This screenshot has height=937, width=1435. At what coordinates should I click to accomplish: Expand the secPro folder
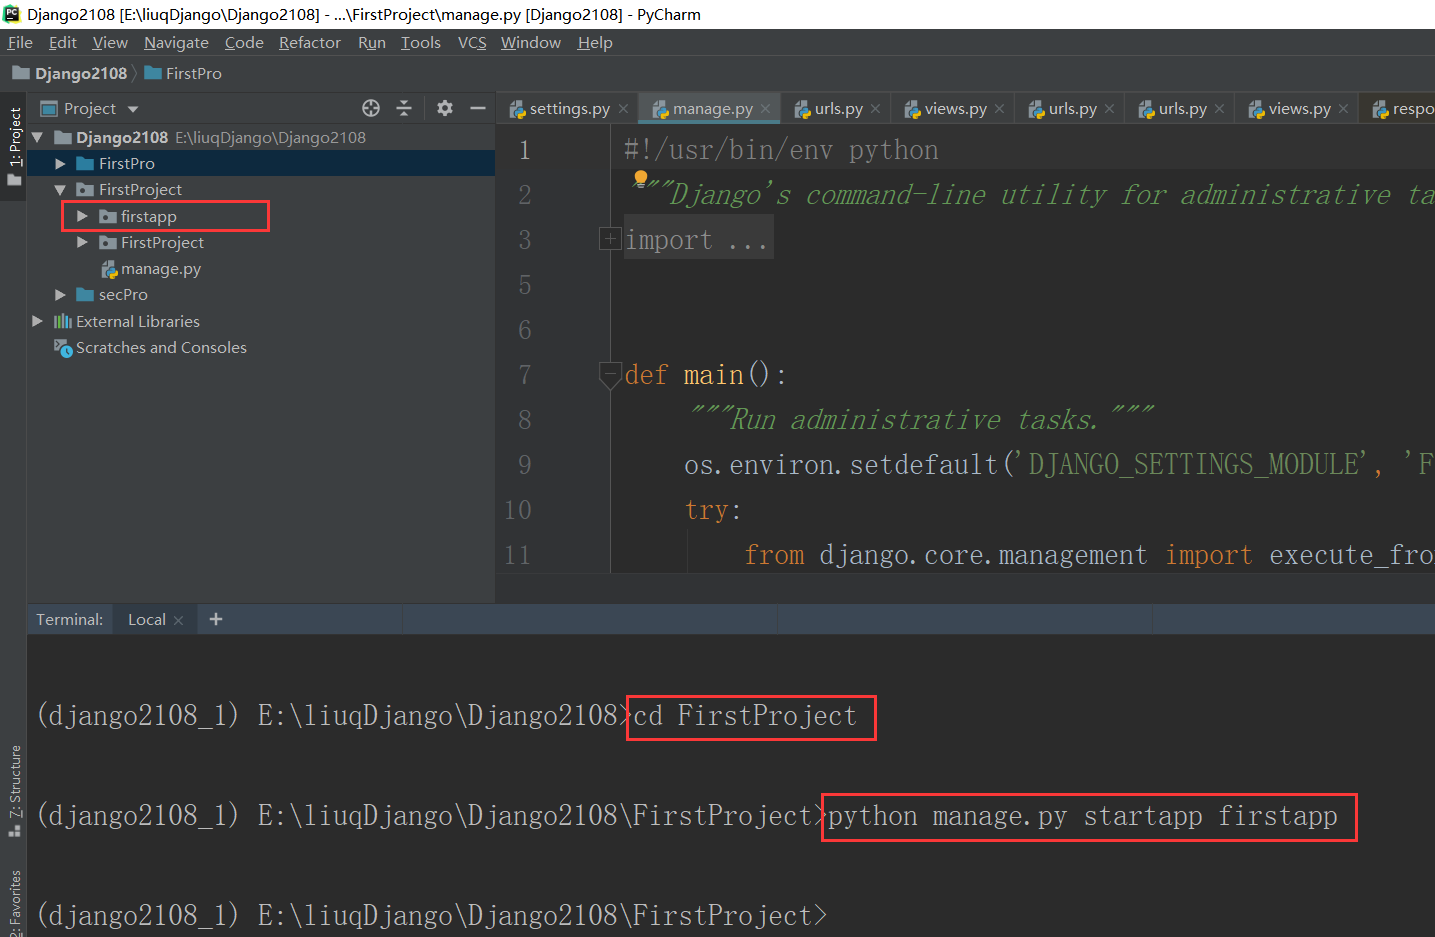[60, 295]
